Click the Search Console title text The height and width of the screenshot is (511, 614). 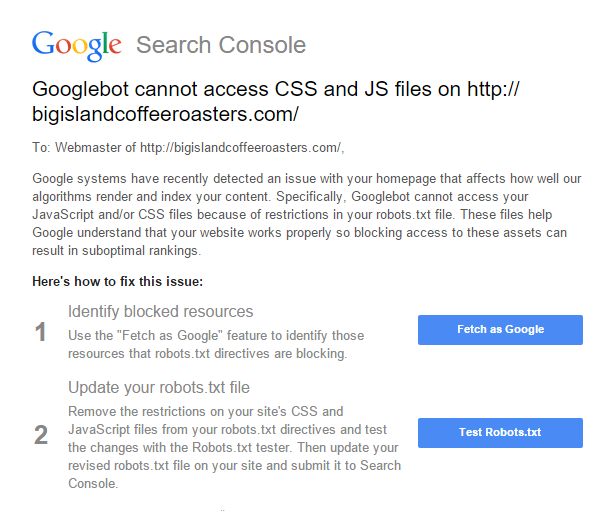221,45
